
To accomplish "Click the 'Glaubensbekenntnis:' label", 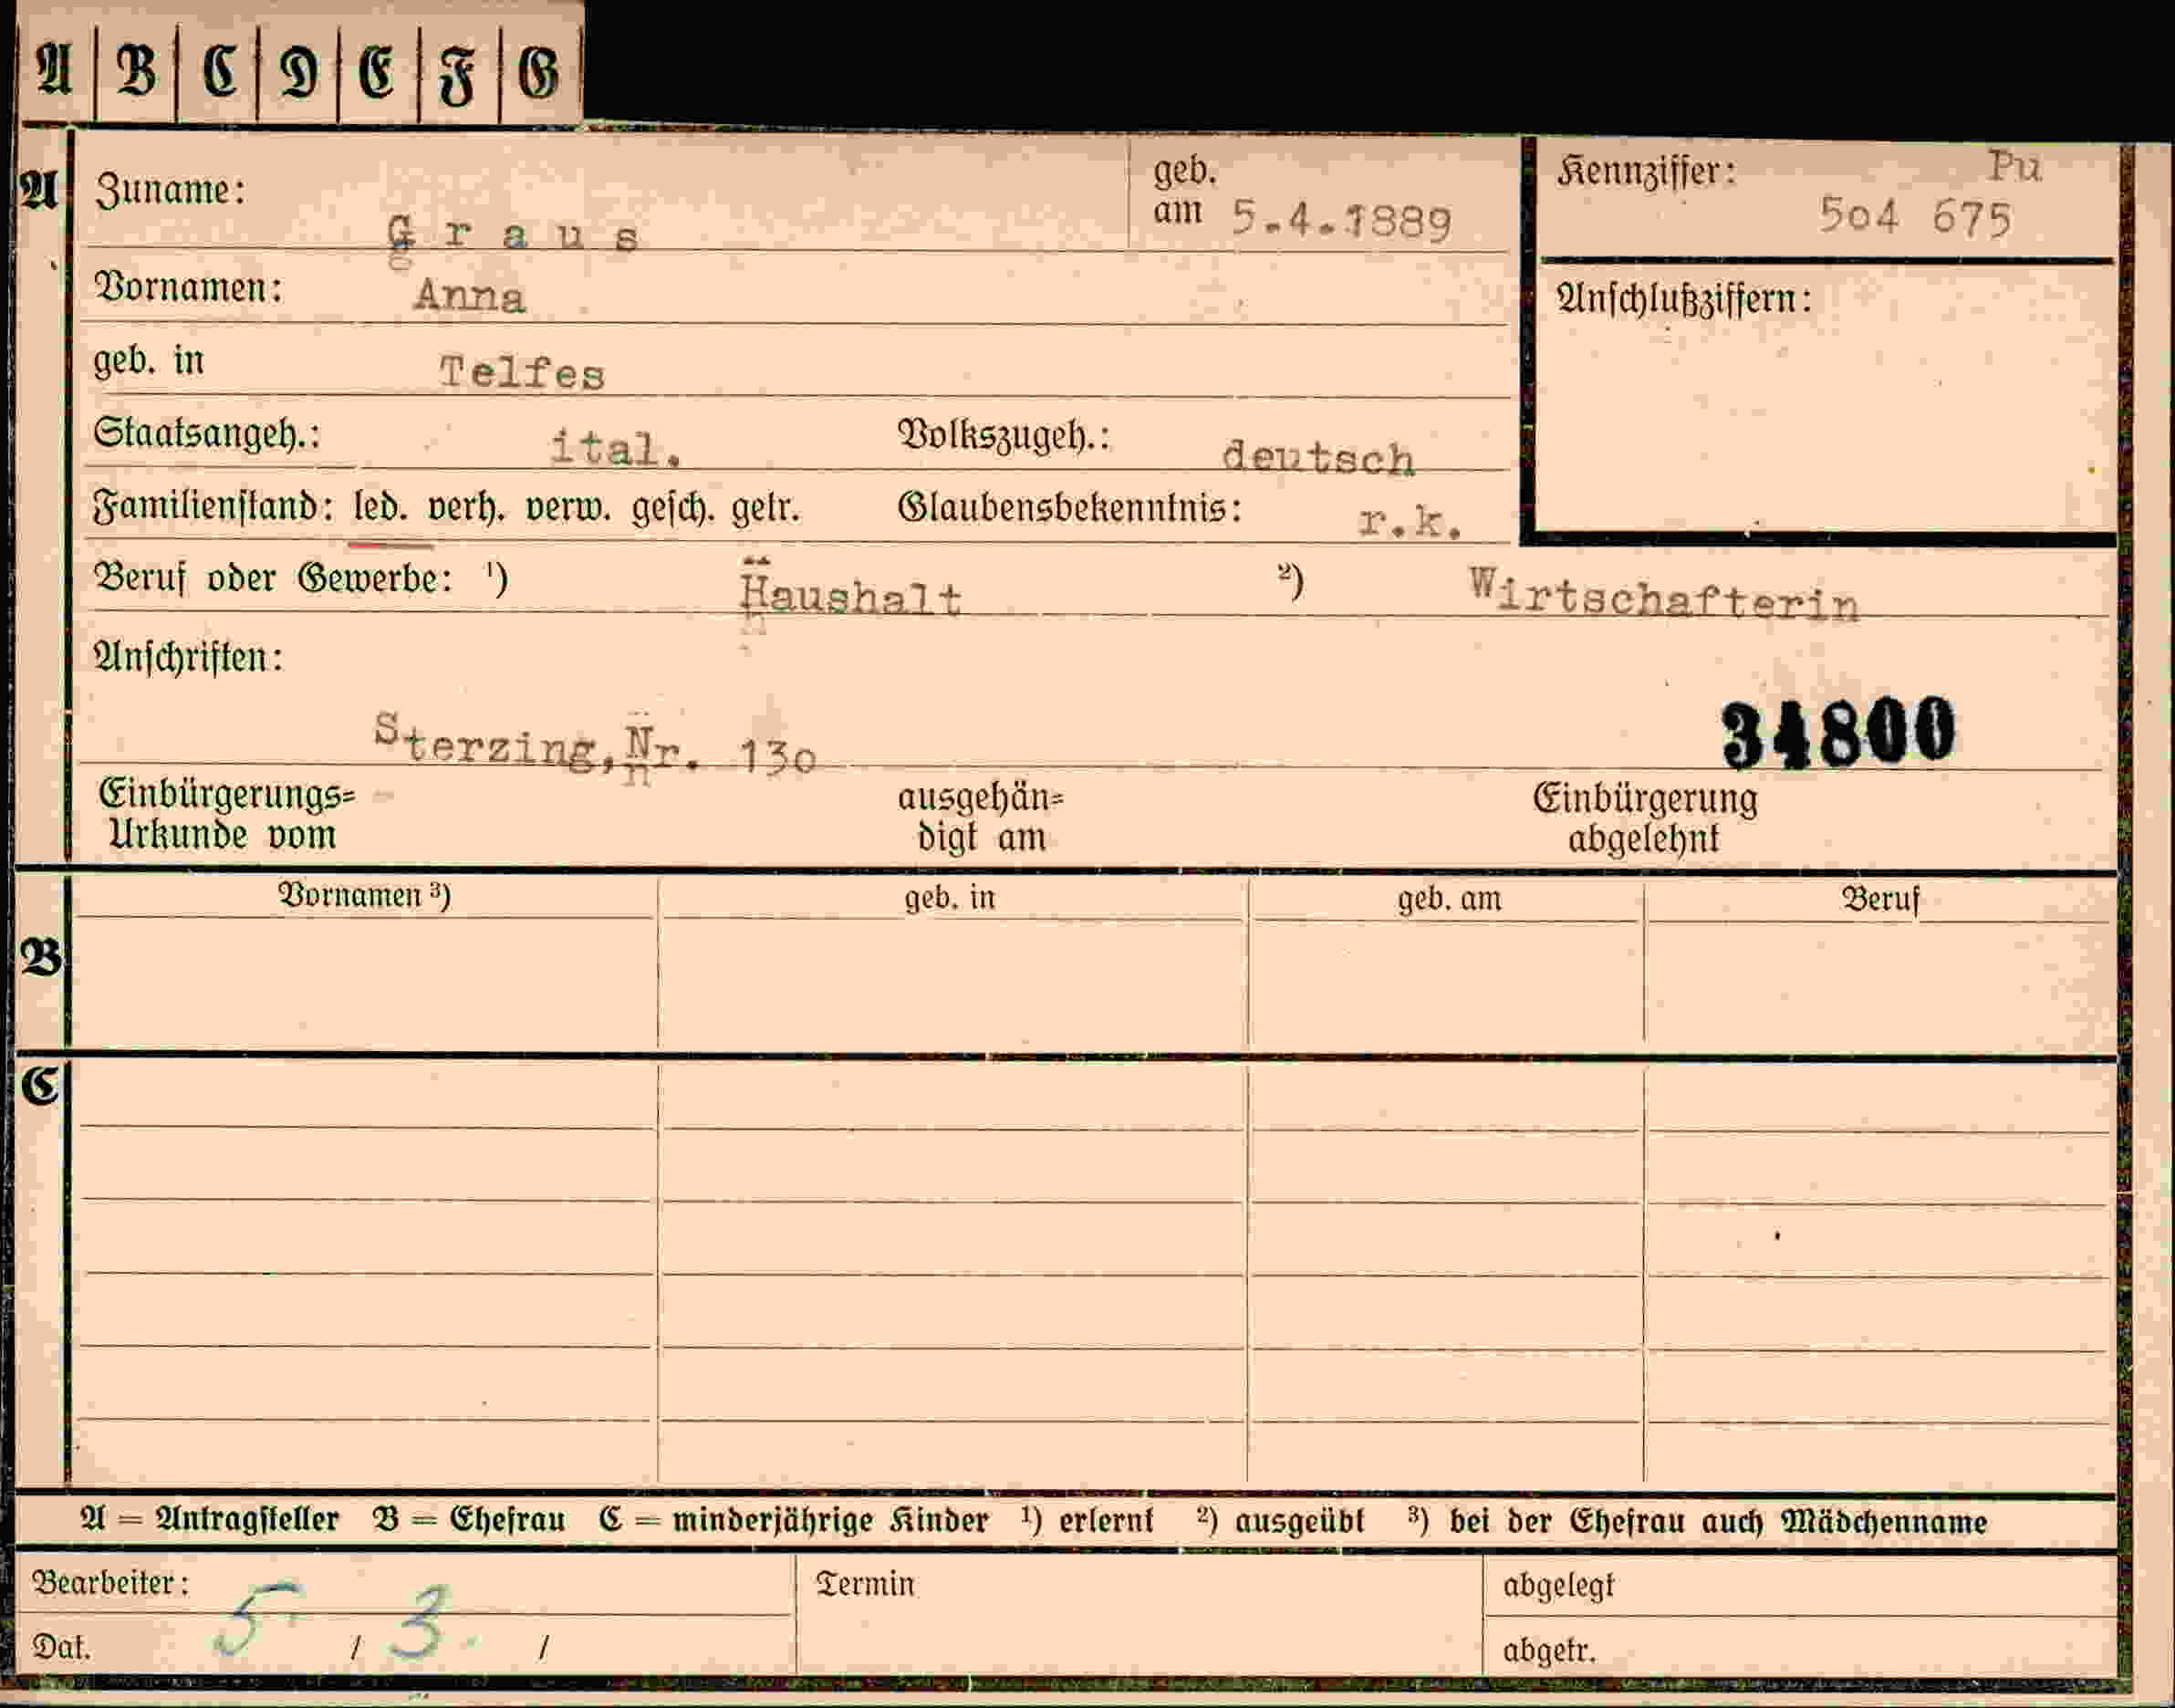I will click(x=1070, y=508).
